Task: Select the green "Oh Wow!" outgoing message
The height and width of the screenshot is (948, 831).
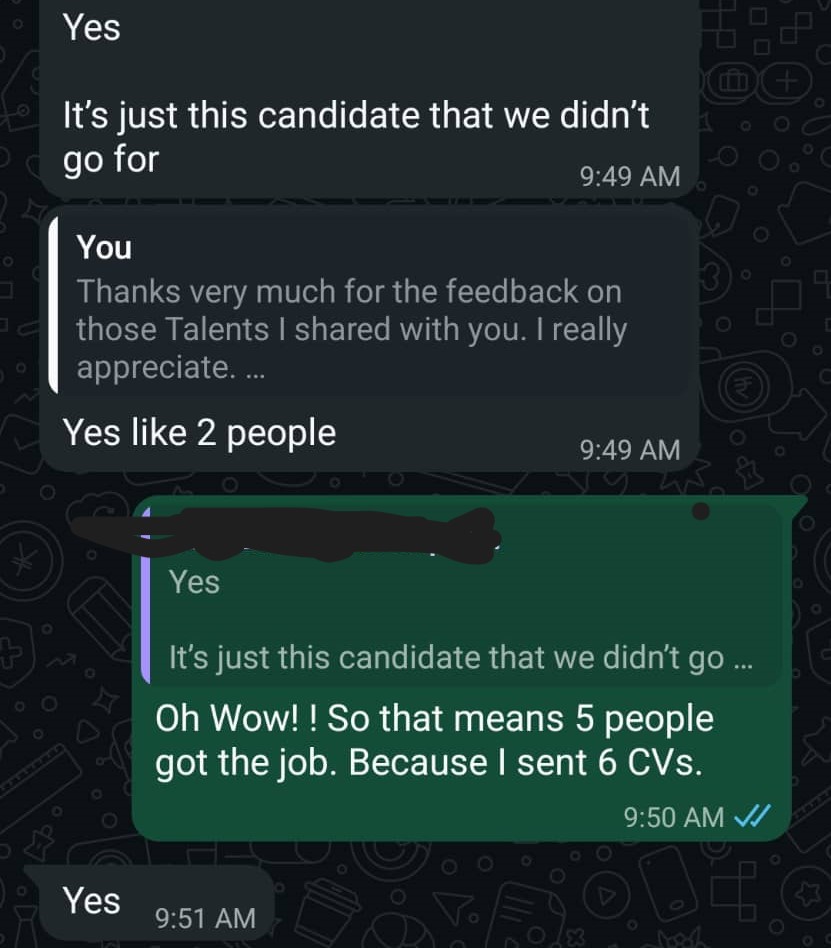Action: (434, 741)
